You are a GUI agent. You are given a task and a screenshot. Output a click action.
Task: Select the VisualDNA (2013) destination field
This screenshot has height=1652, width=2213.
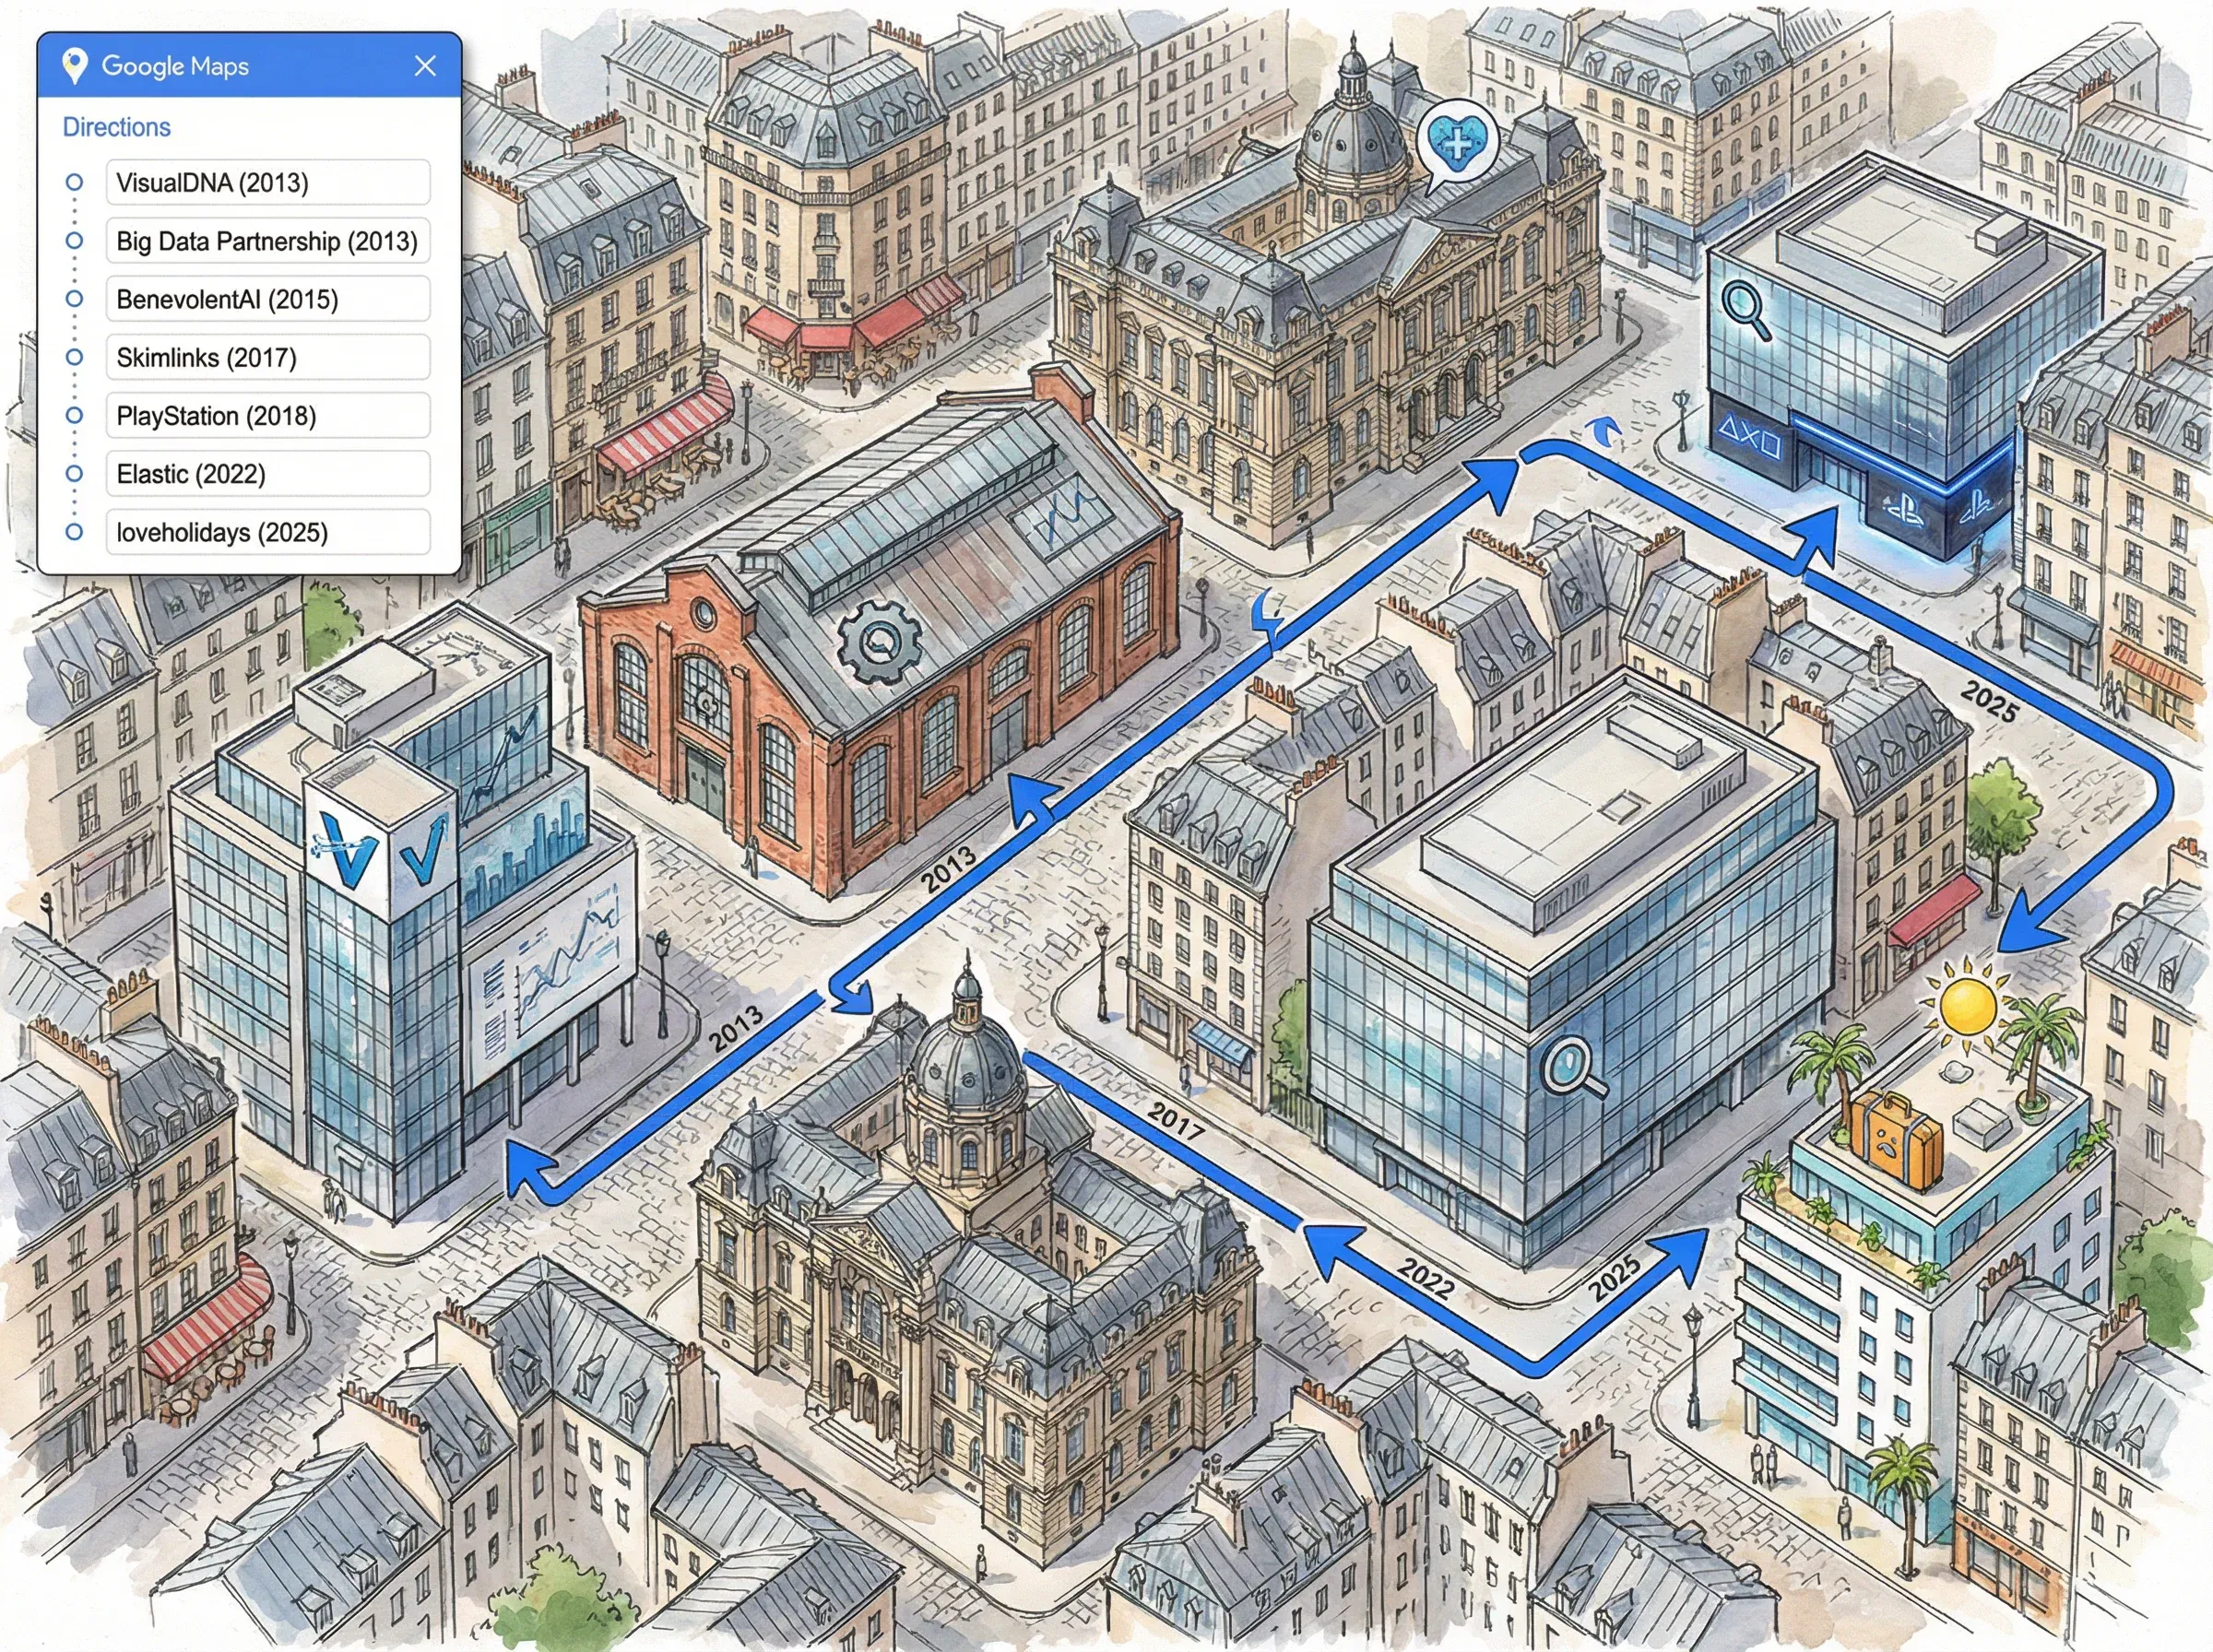pos(268,183)
